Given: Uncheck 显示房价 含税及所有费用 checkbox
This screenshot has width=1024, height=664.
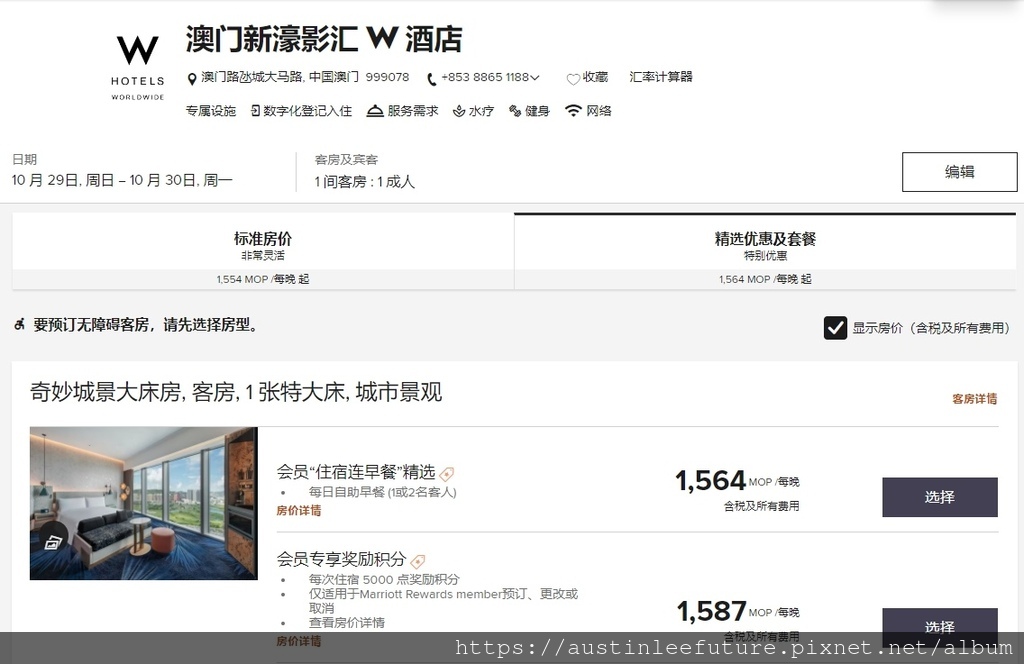Looking at the screenshot, I should tap(835, 328).
